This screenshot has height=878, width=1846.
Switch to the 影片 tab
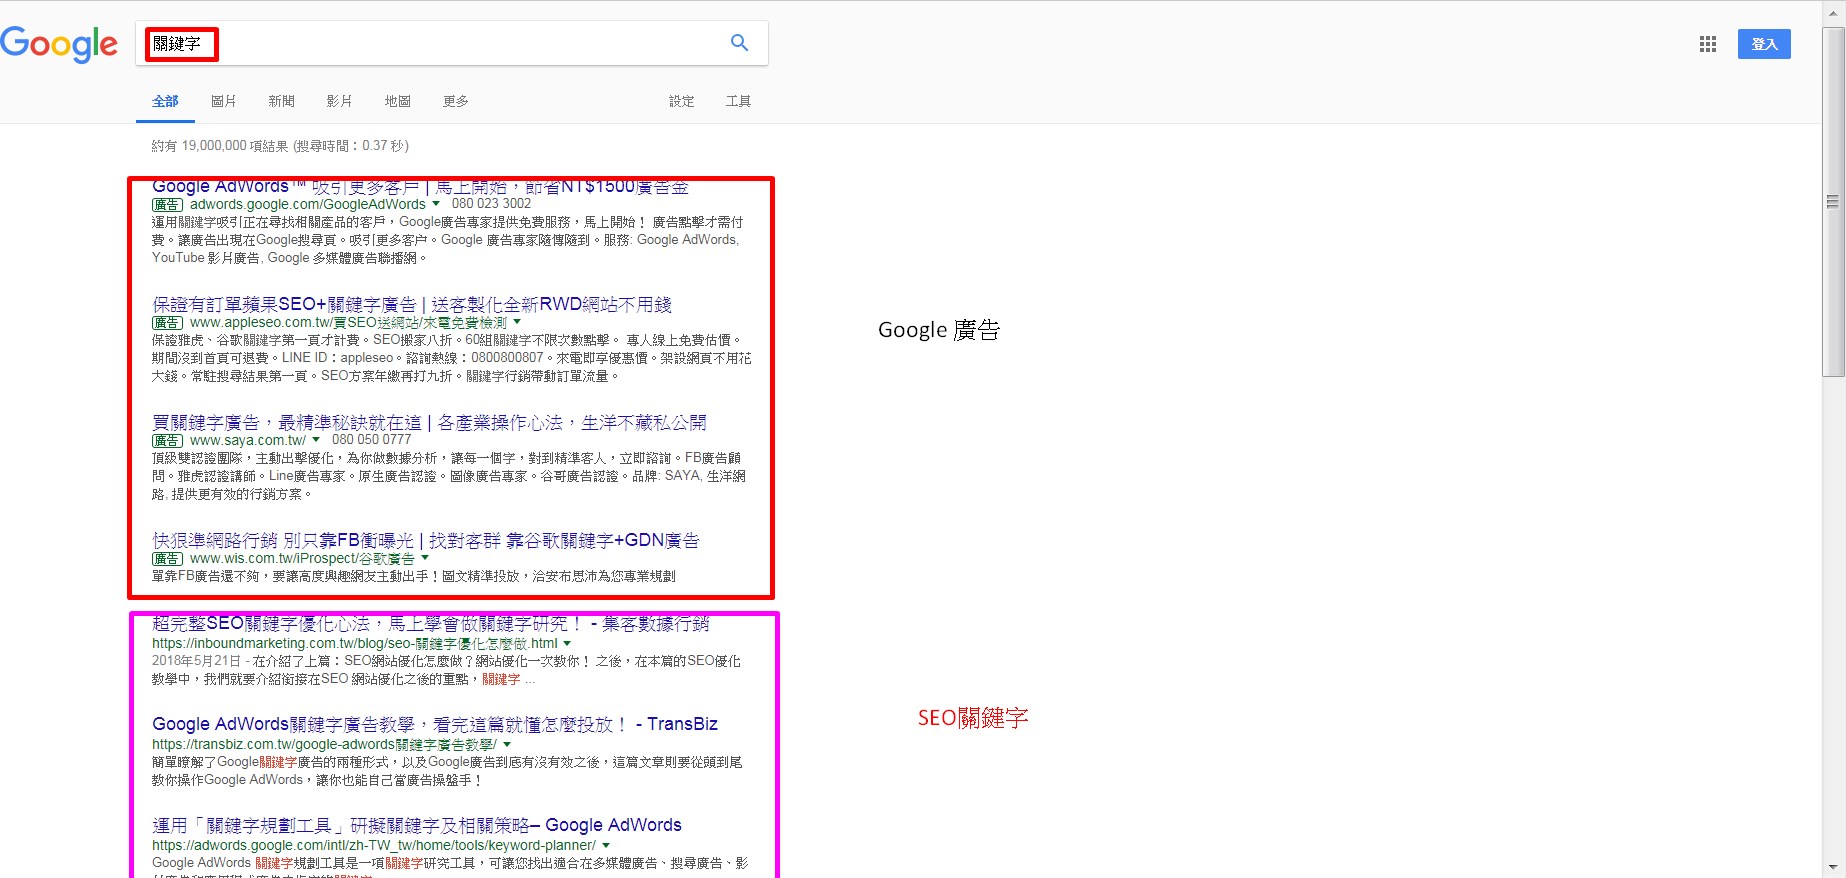340,101
